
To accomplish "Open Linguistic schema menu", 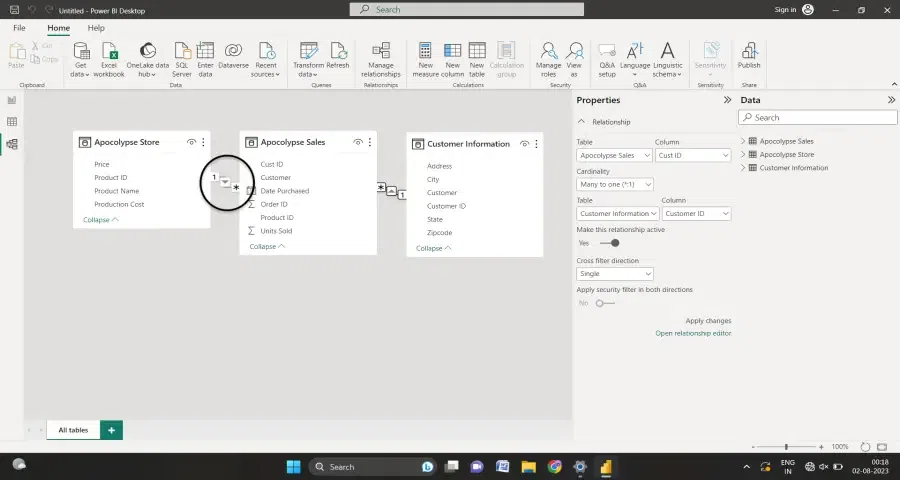I will click(668, 59).
